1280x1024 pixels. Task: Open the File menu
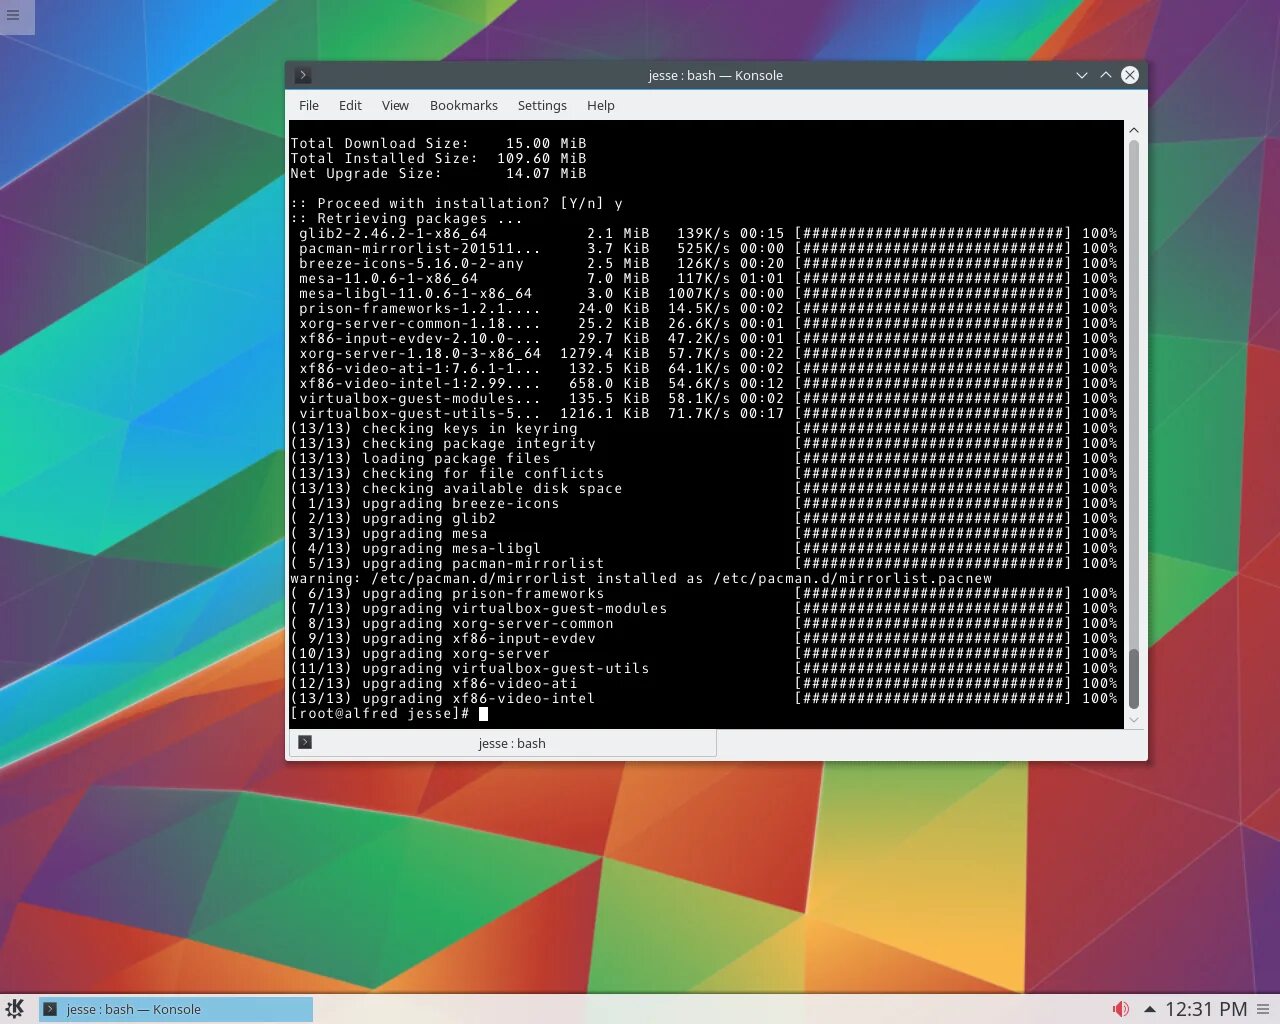308,105
